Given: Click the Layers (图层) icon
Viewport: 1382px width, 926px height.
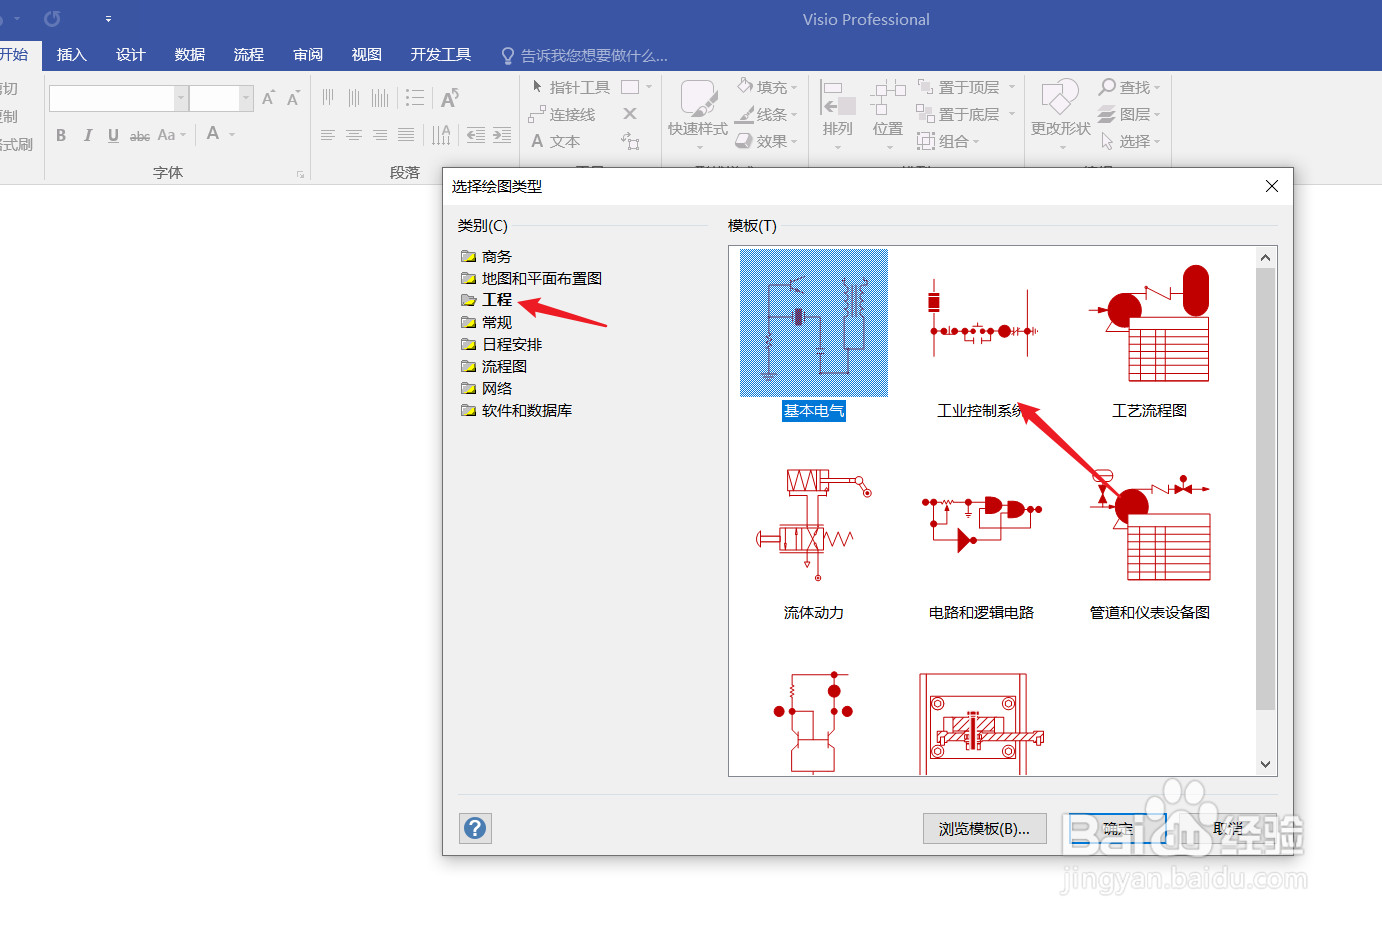Looking at the screenshot, I should click(x=1107, y=115).
